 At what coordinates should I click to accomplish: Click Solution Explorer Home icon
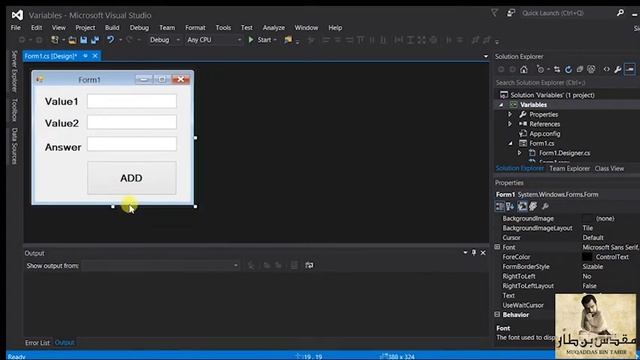coord(524,70)
